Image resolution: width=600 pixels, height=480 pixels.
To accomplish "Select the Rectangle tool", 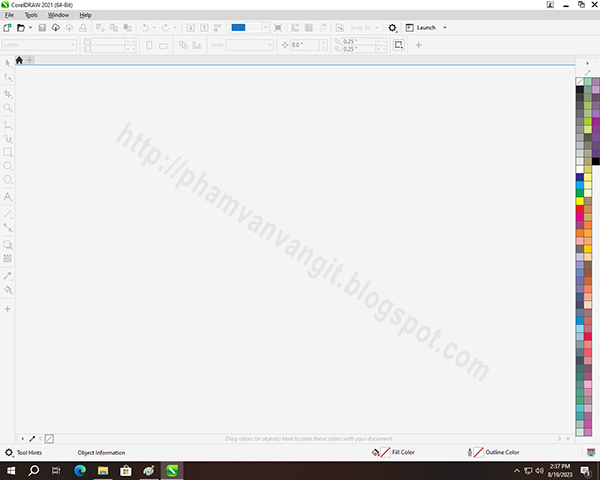I will pyautogui.click(x=8, y=152).
